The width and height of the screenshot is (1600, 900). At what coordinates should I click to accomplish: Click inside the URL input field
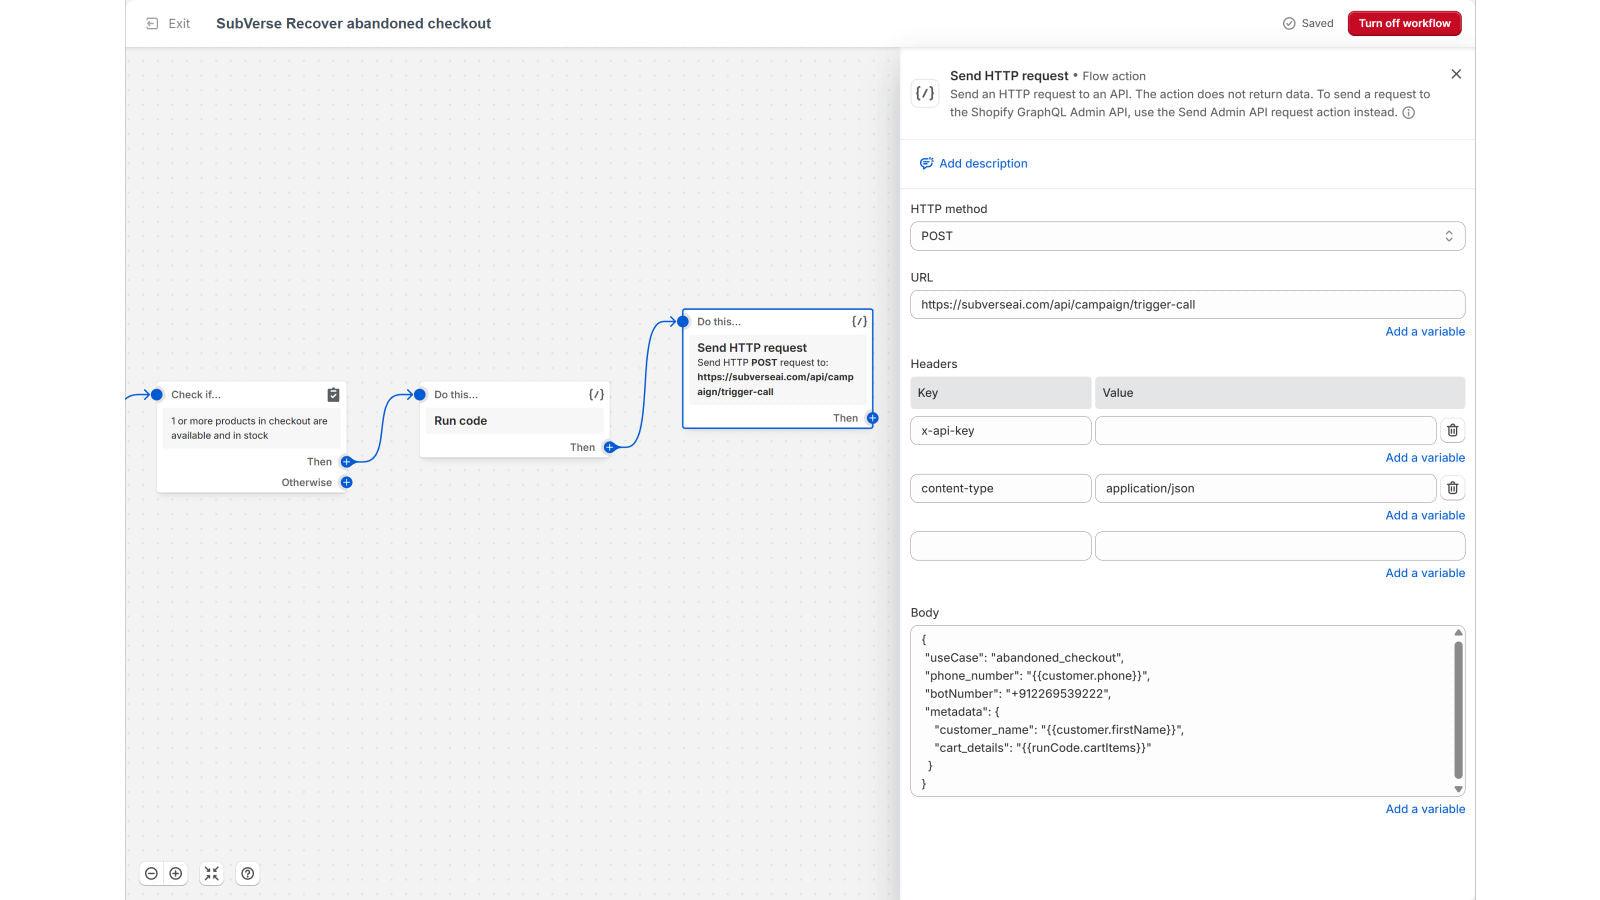click(1187, 304)
